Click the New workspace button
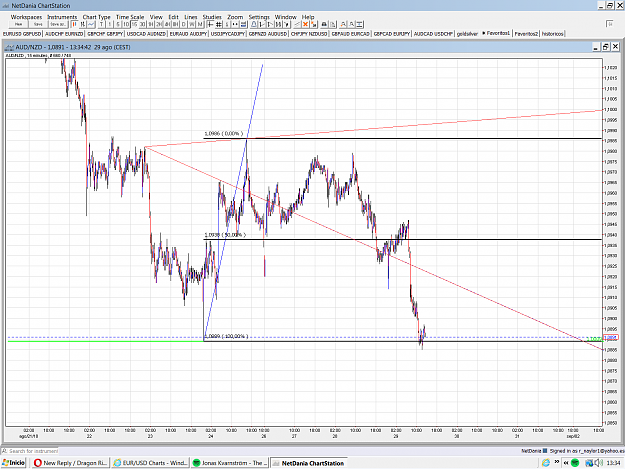The width and height of the screenshot is (625, 469). (18, 24)
